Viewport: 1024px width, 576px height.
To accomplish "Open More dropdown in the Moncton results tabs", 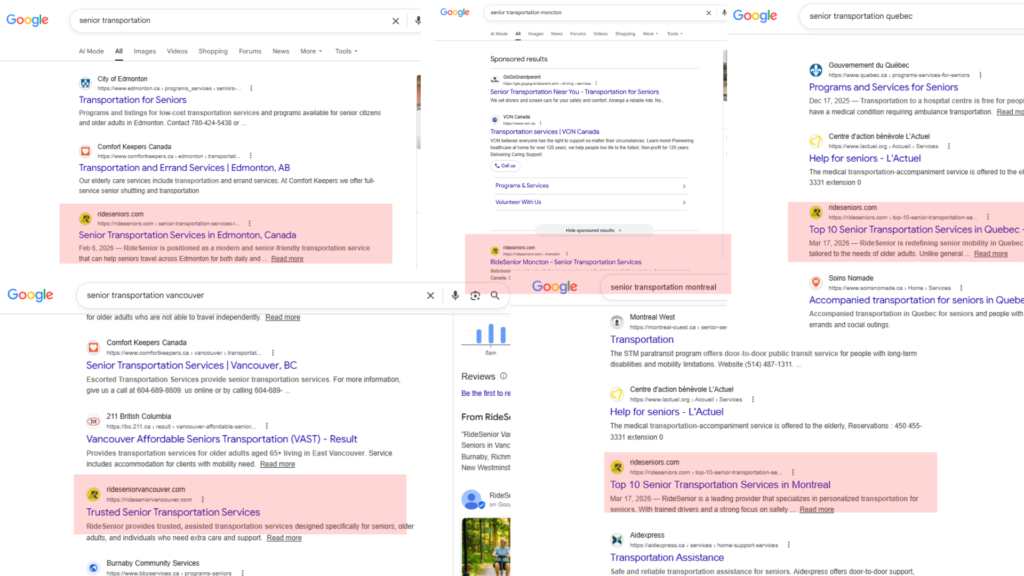I will [x=650, y=34].
